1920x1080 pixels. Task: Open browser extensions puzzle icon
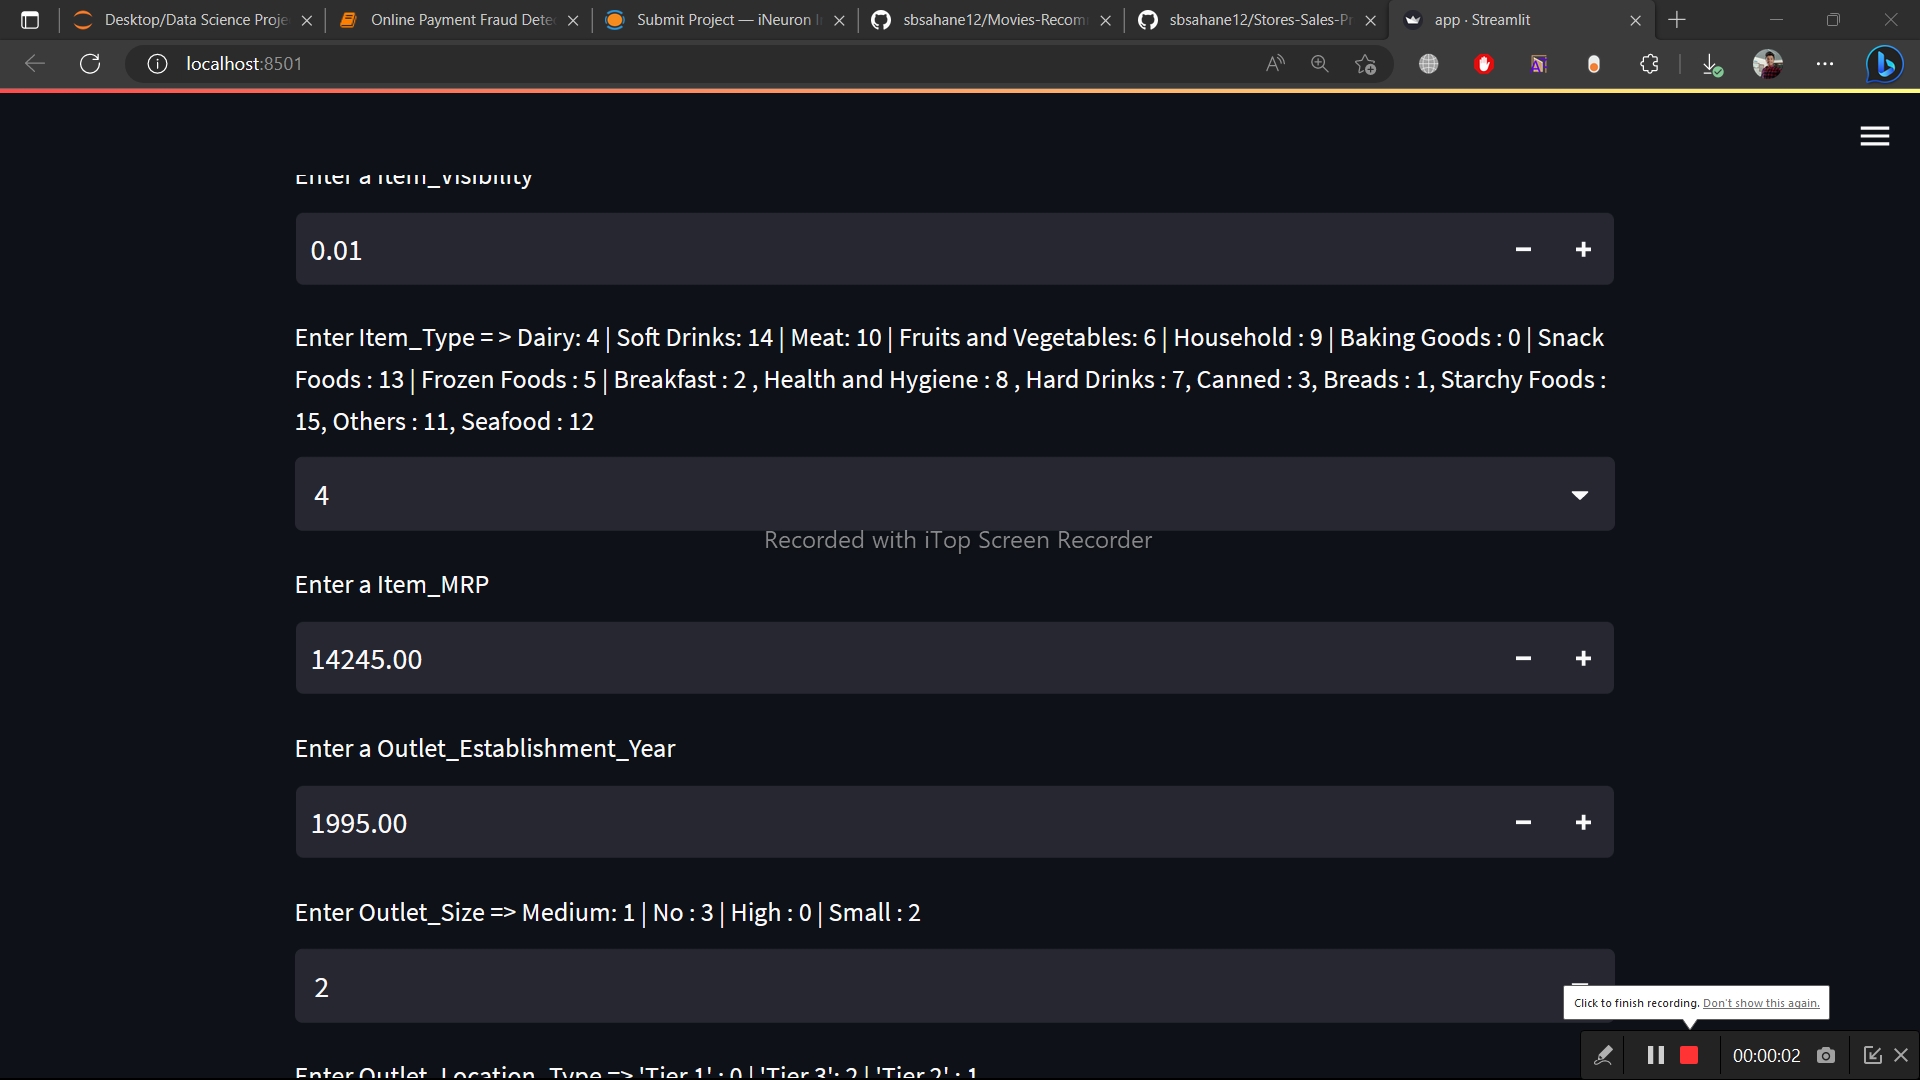coord(1649,64)
